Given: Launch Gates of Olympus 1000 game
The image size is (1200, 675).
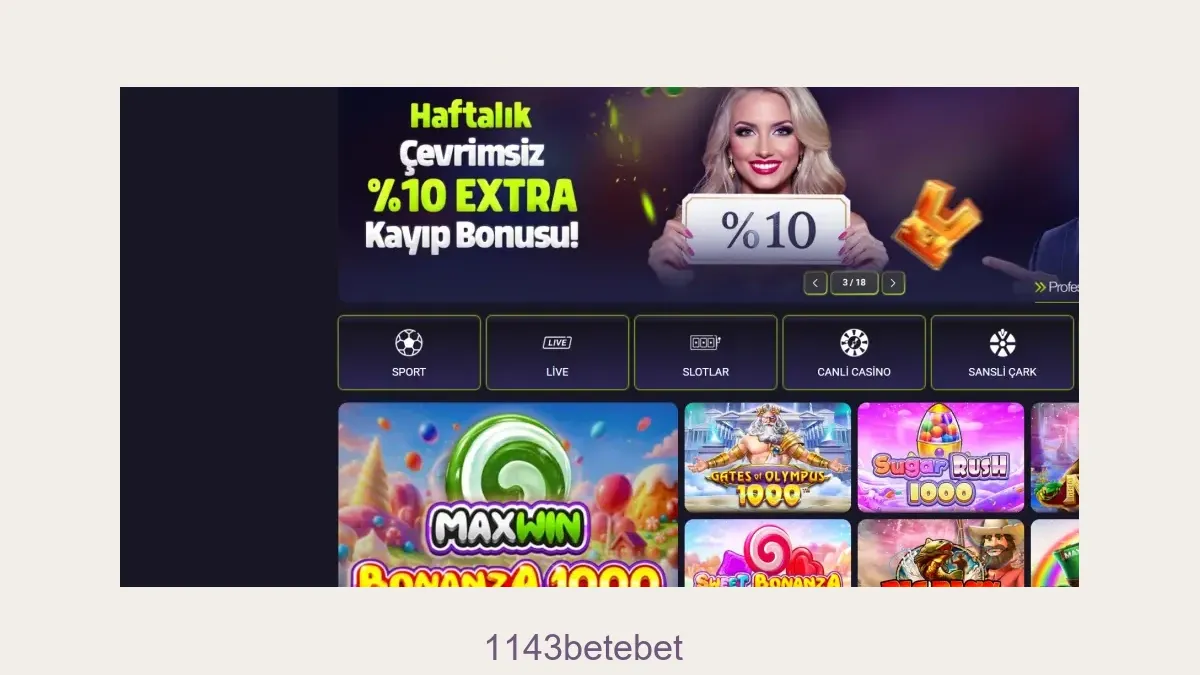Looking at the screenshot, I should click(x=768, y=457).
